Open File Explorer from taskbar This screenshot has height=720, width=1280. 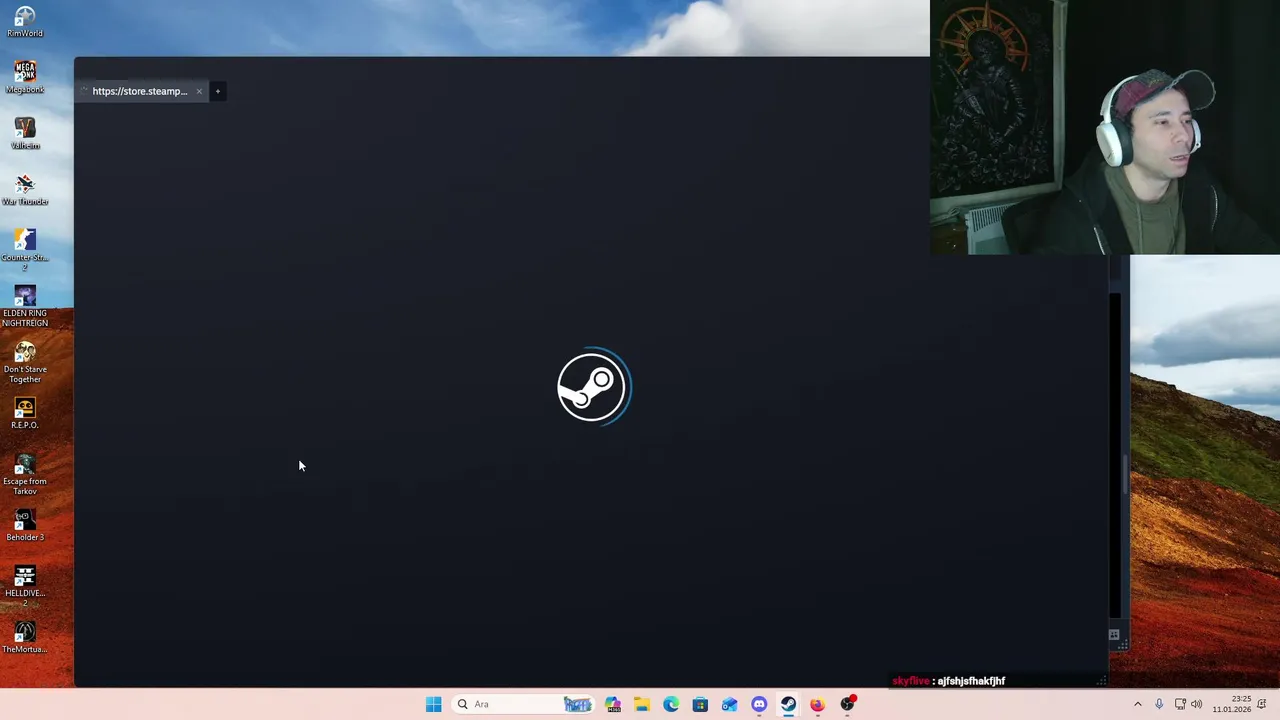click(x=642, y=704)
